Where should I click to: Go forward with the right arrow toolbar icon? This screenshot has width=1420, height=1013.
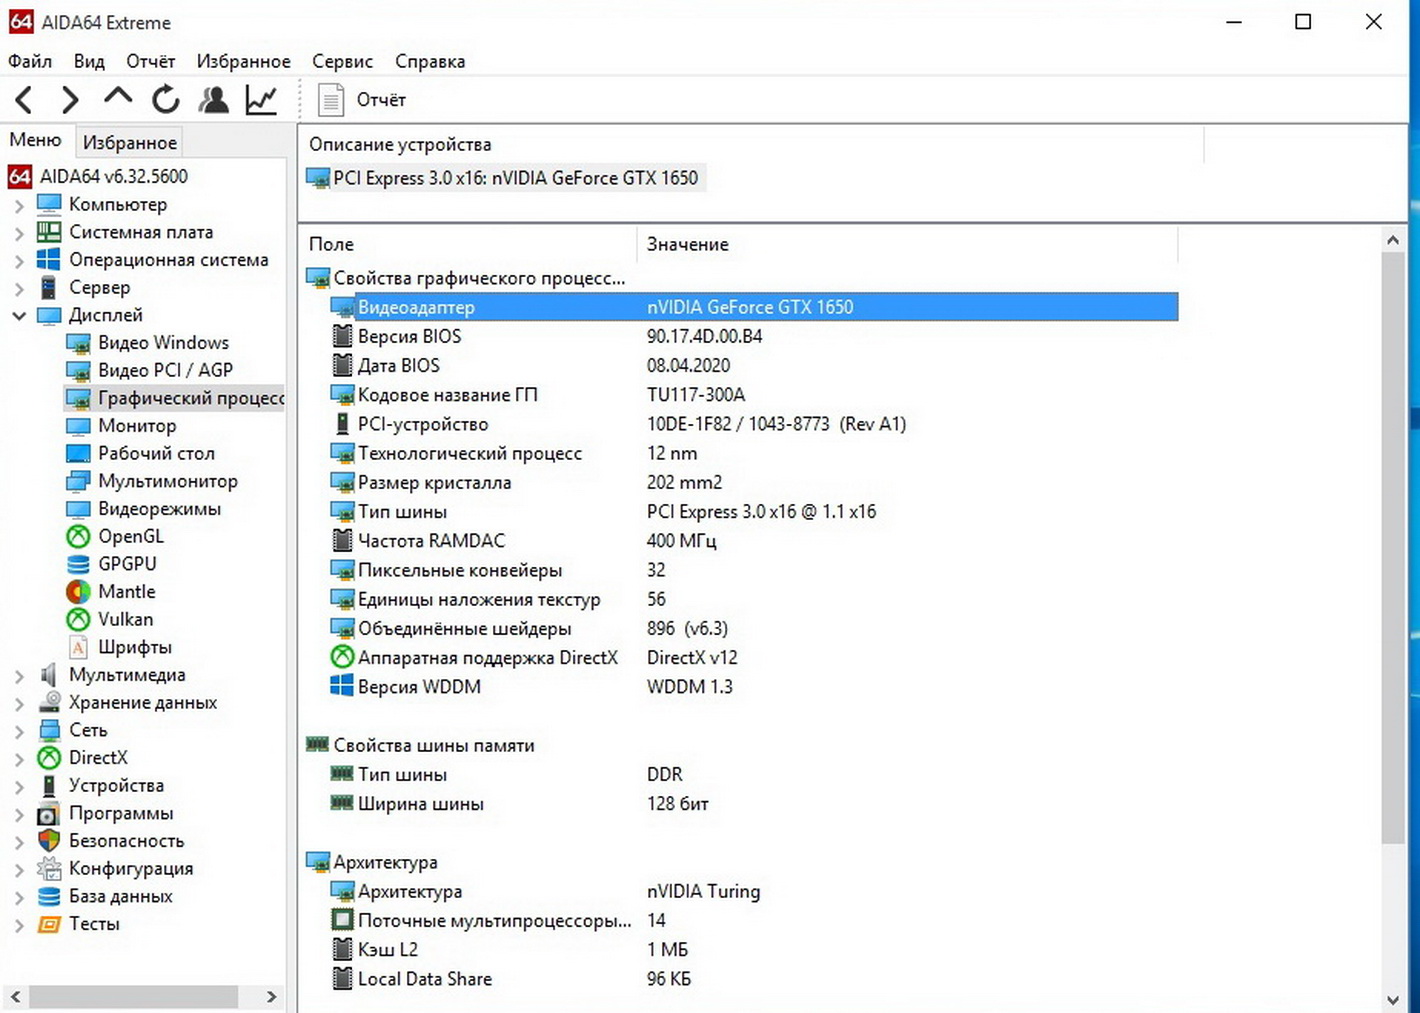click(x=70, y=99)
